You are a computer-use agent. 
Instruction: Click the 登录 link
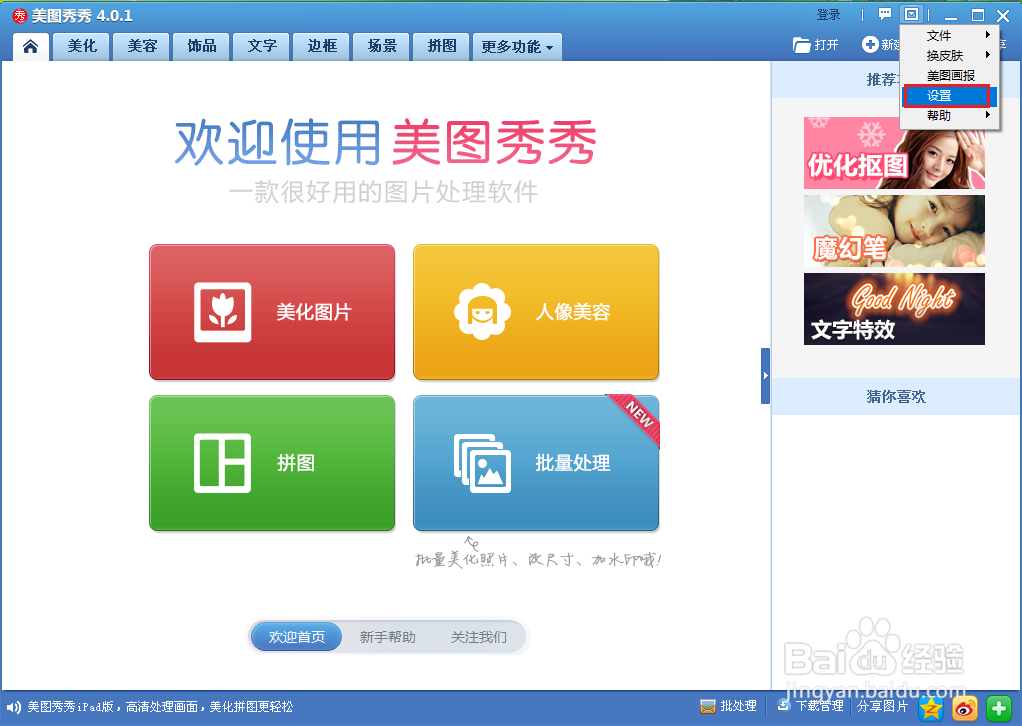click(x=828, y=14)
